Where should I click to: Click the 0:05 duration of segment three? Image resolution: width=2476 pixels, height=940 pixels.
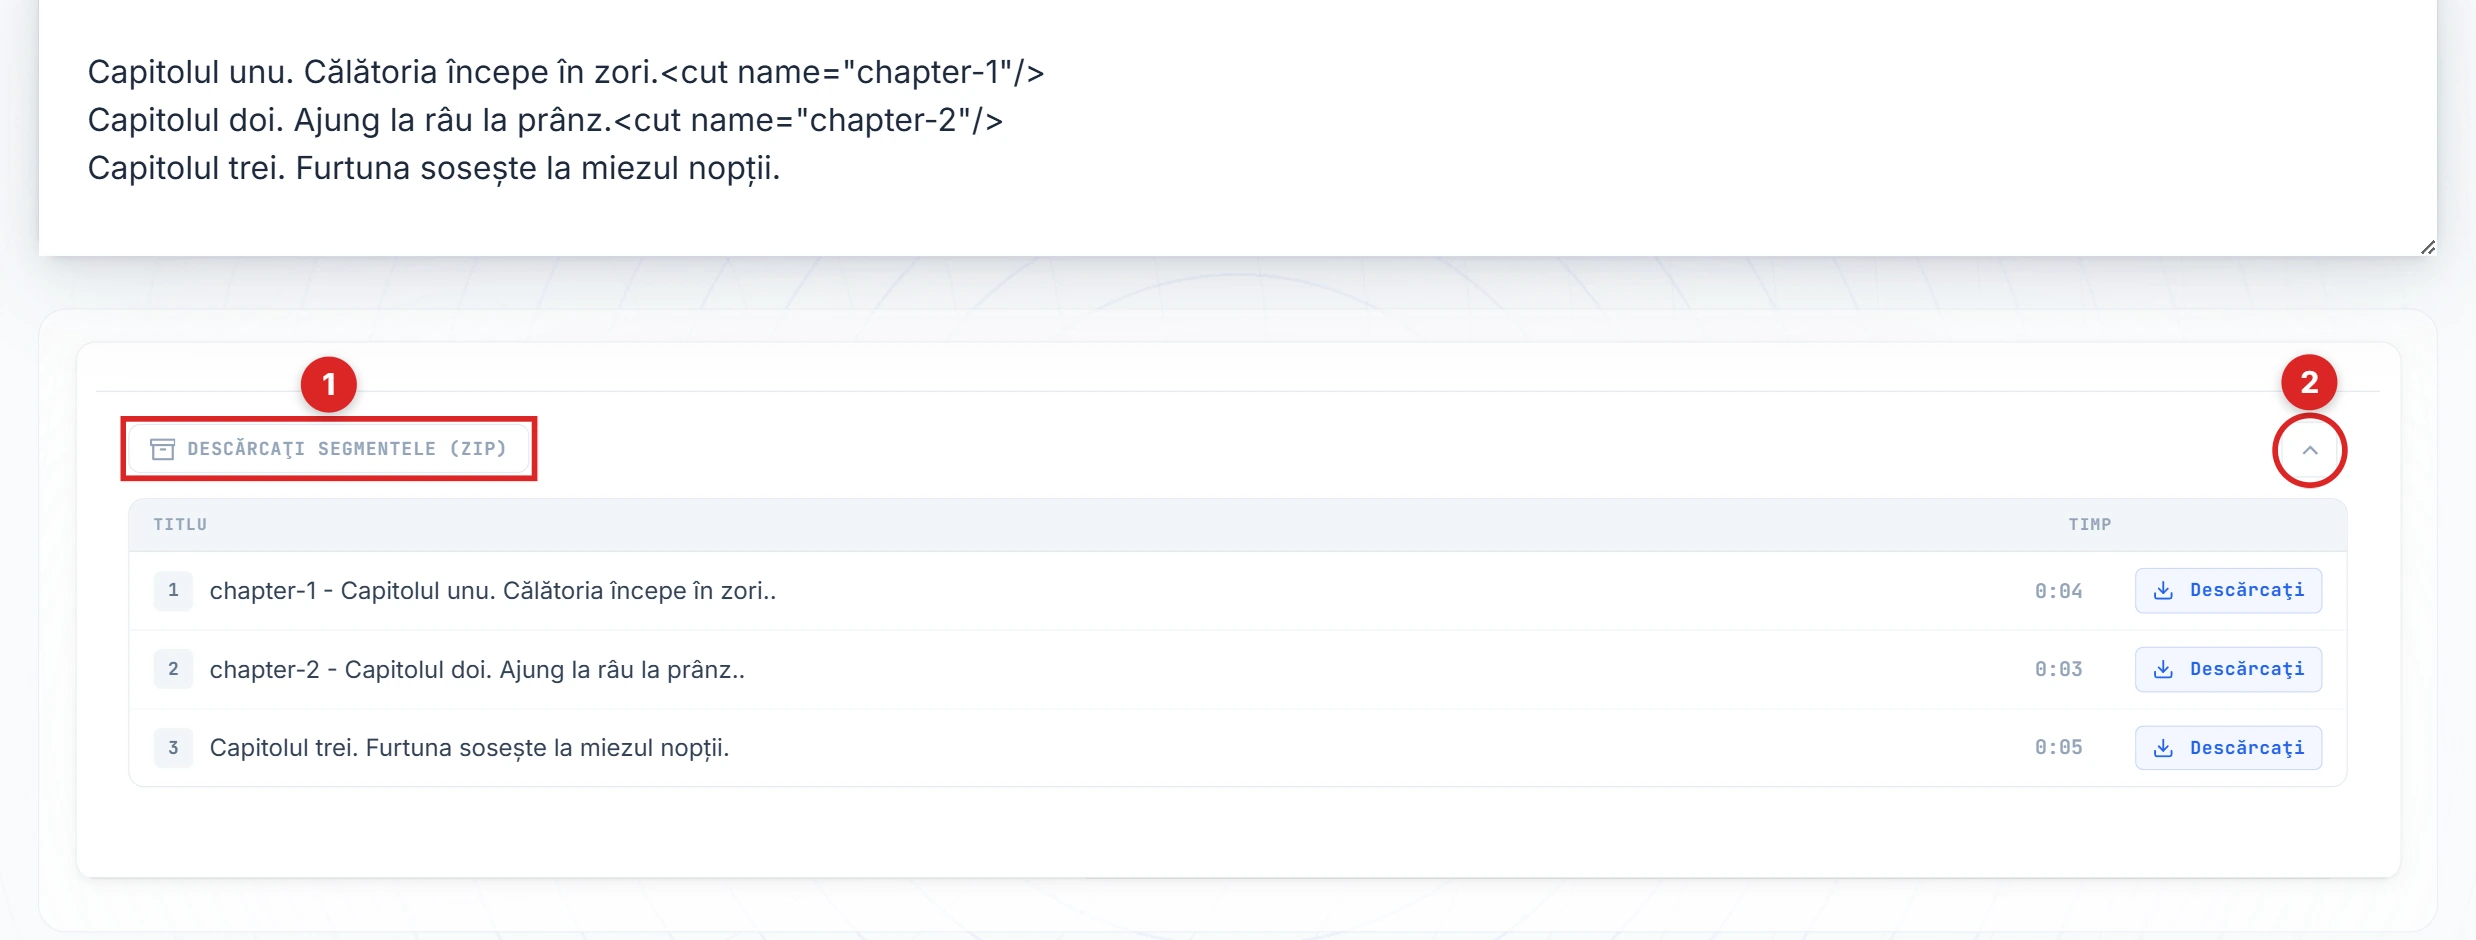tap(2058, 748)
